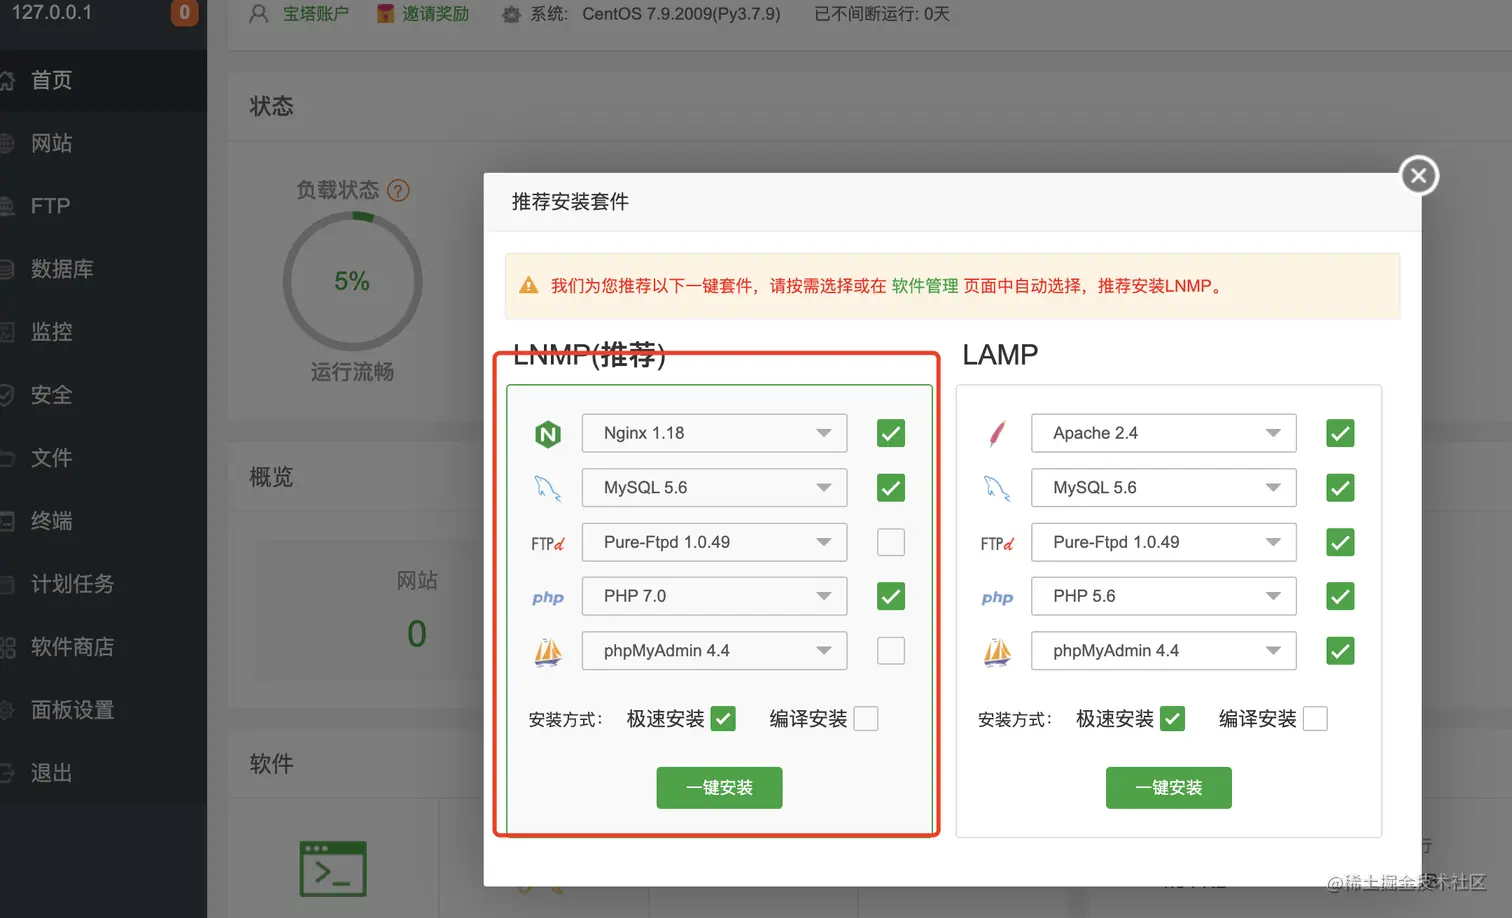Open 首页 in the sidebar
The height and width of the screenshot is (918, 1512).
pos(103,80)
